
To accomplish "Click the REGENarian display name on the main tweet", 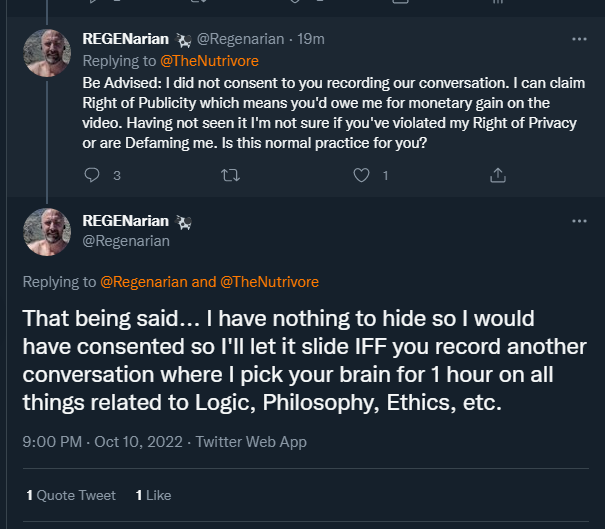I will tap(127, 221).
